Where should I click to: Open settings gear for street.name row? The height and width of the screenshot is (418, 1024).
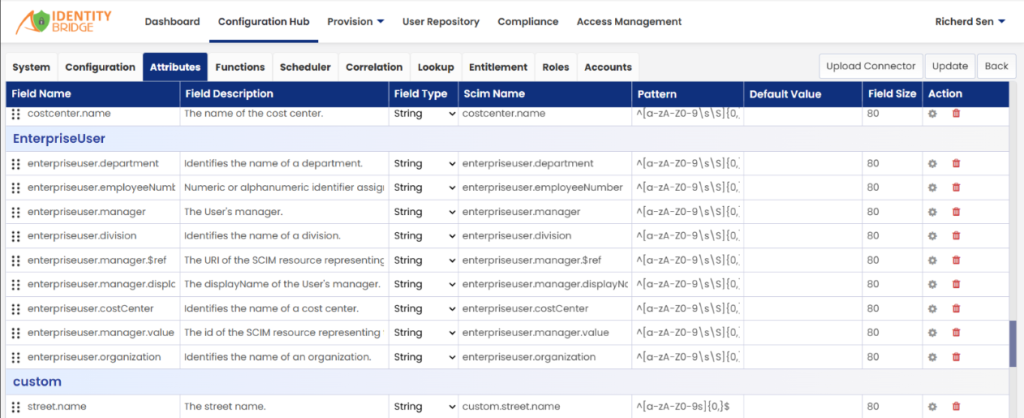(x=933, y=406)
